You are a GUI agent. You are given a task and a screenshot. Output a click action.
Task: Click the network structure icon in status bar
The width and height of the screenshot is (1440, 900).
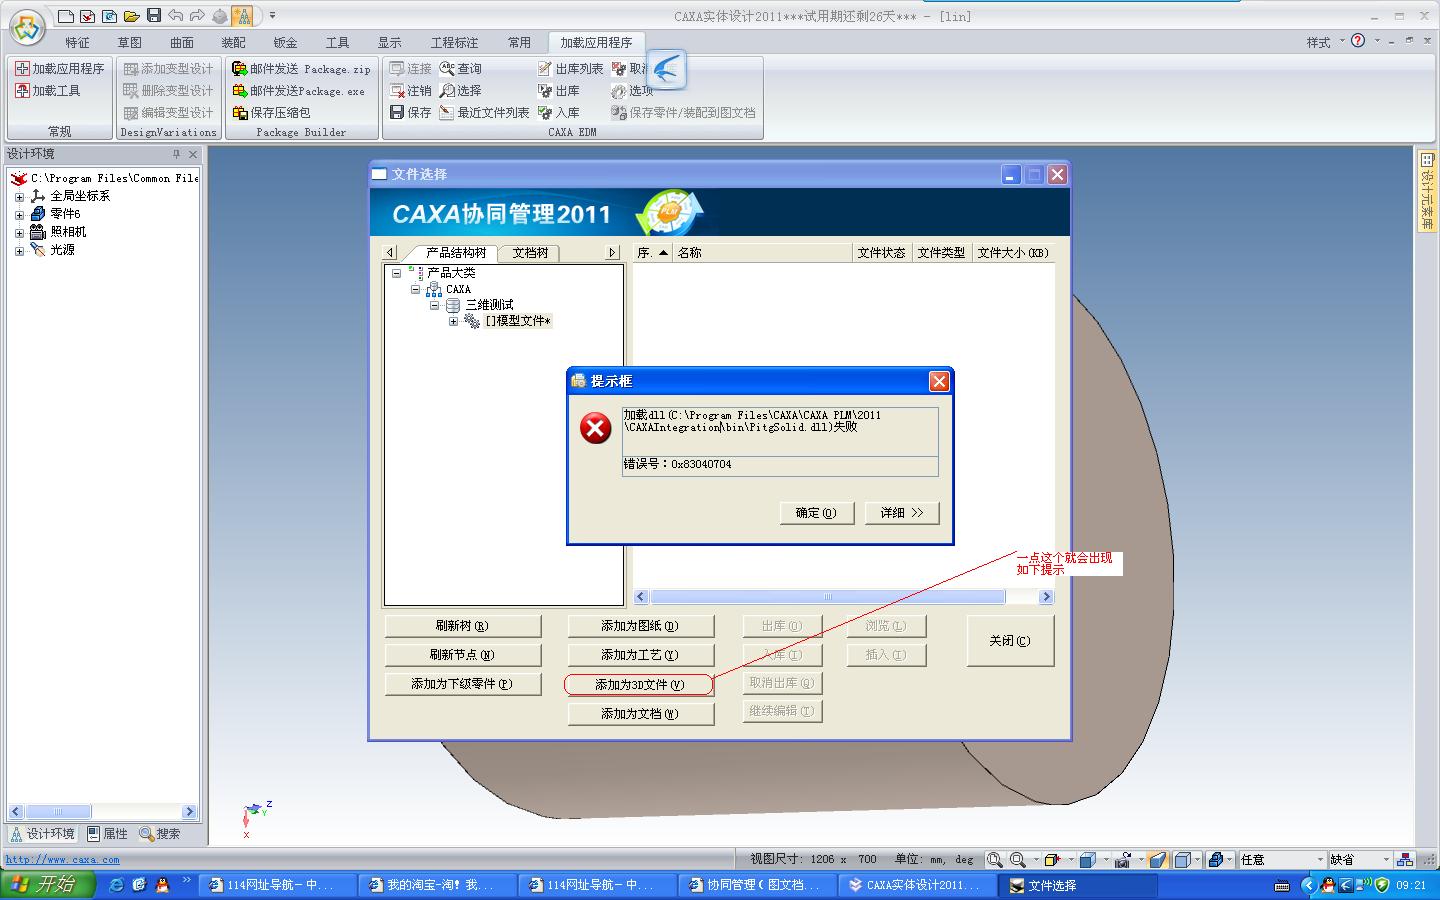(1405, 860)
